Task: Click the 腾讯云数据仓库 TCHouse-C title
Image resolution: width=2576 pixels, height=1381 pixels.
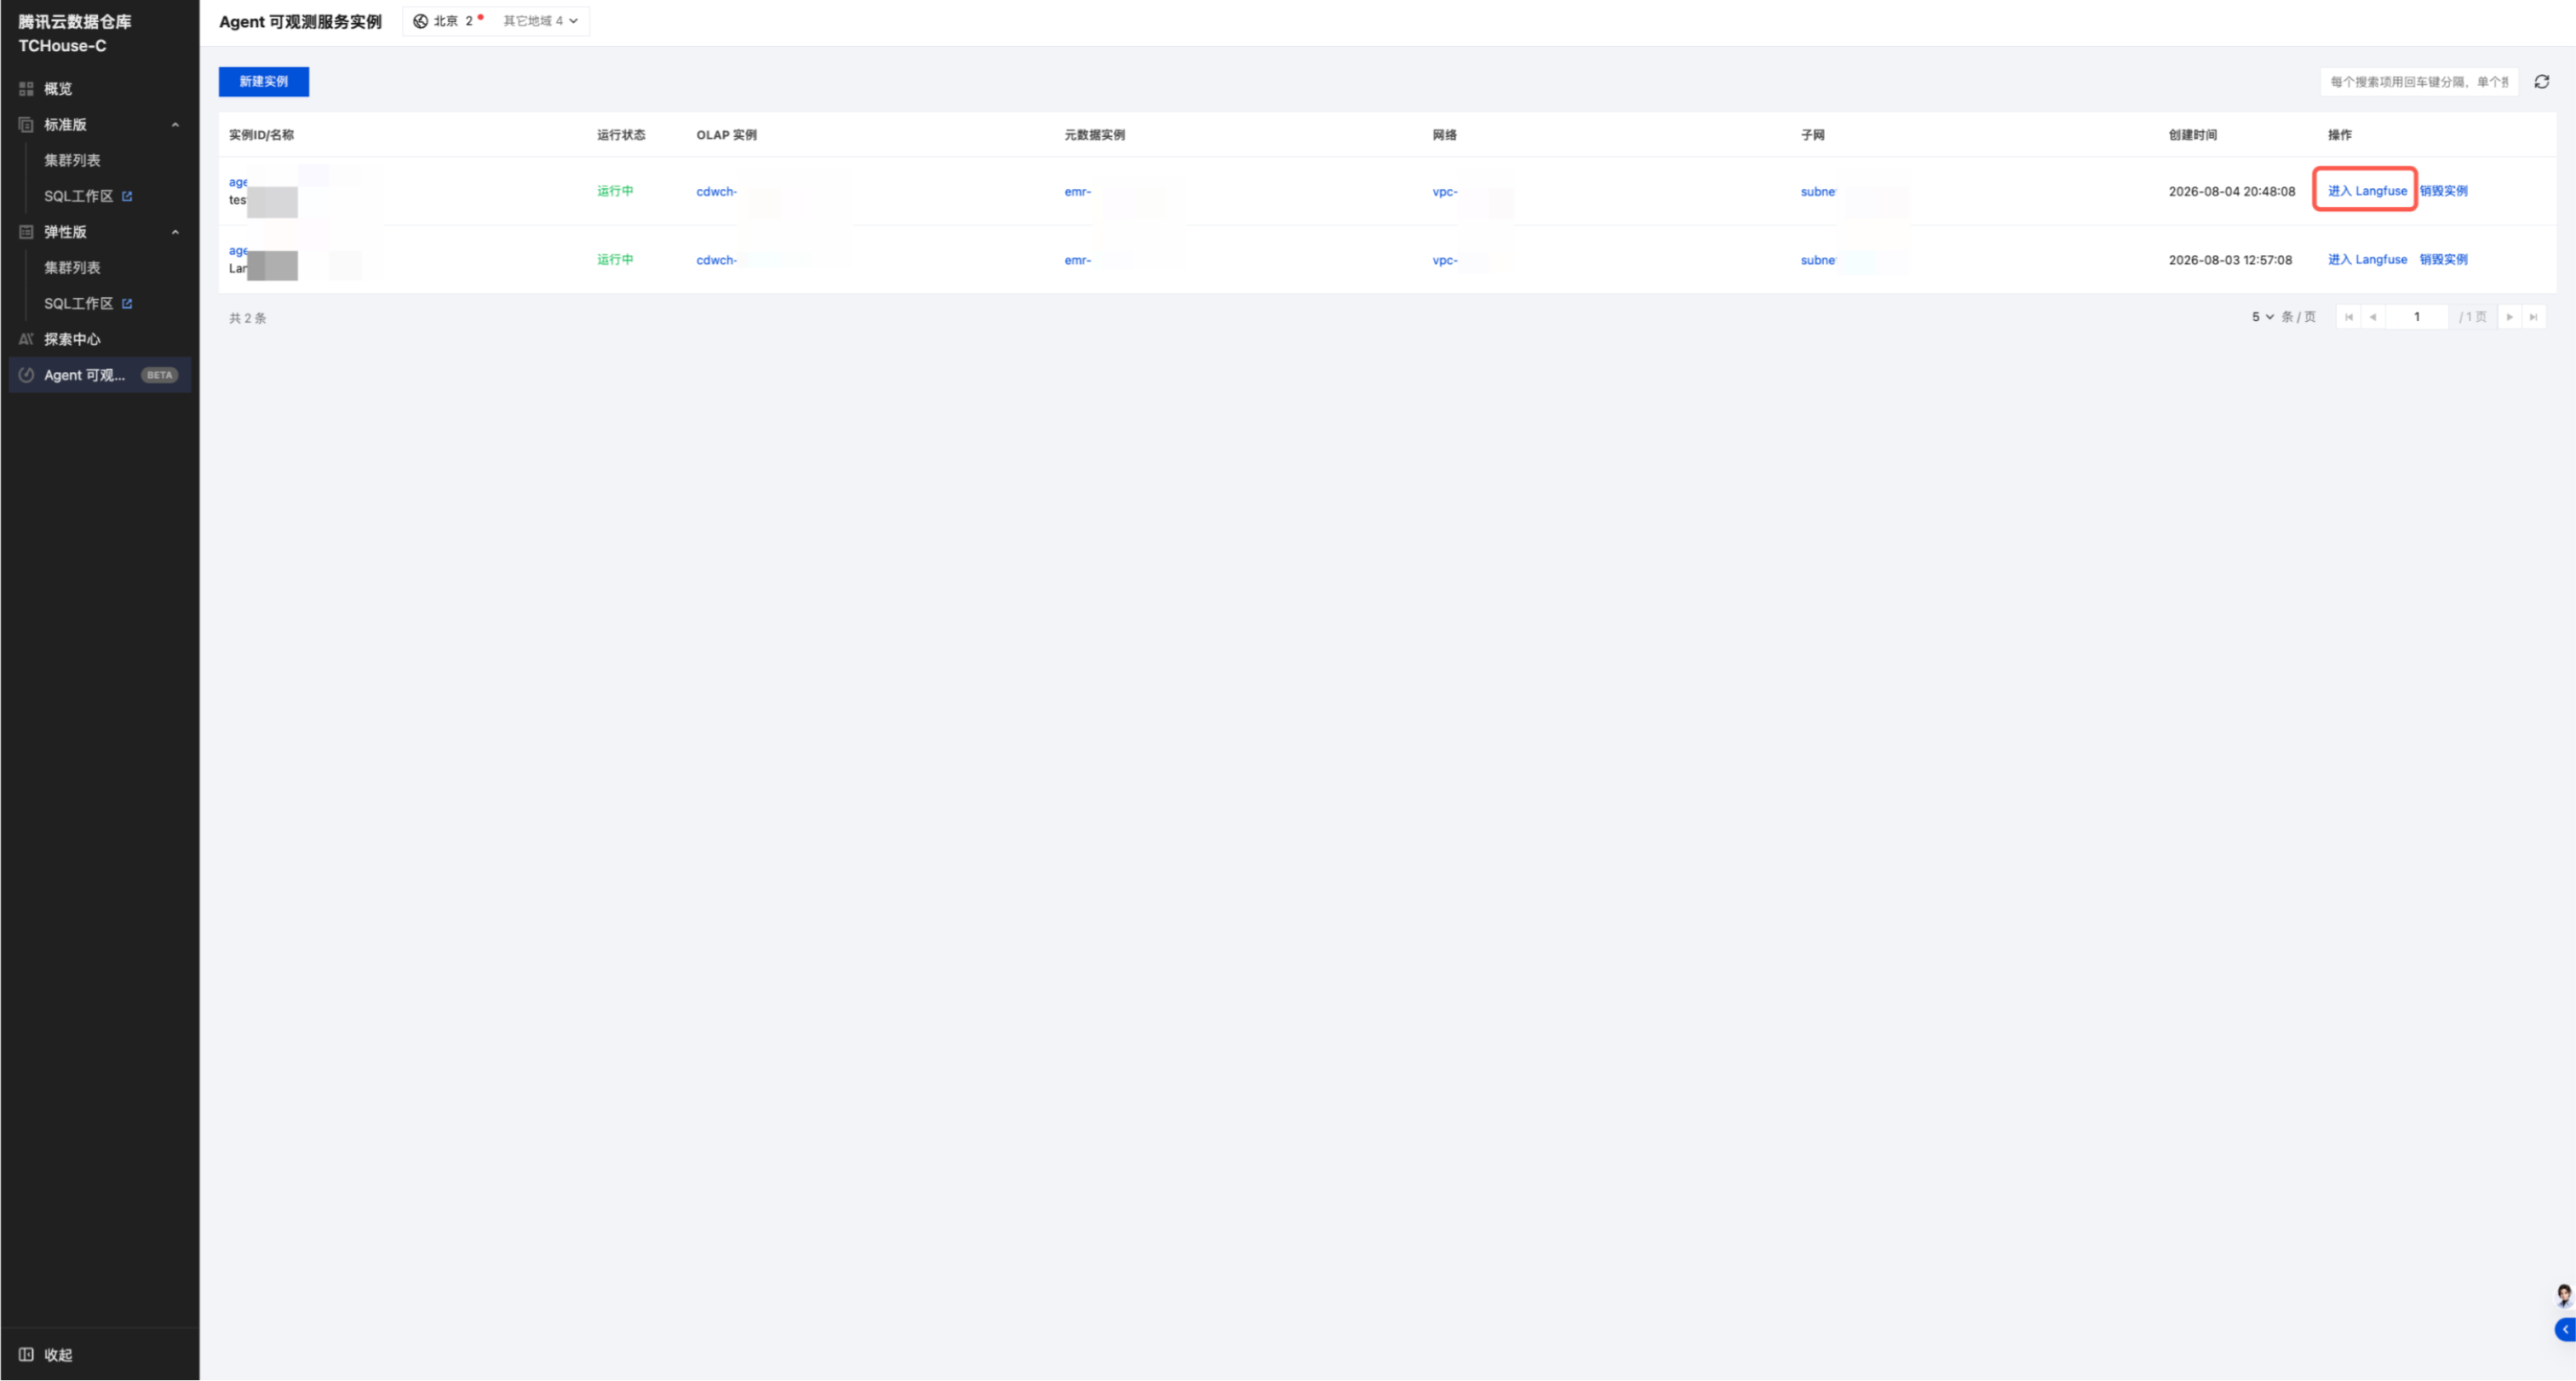Action: point(75,33)
